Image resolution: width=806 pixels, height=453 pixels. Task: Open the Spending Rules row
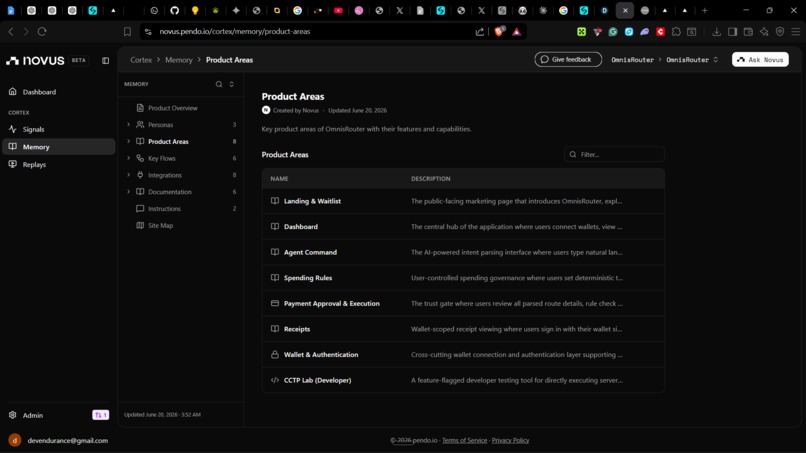click(463, 278)
